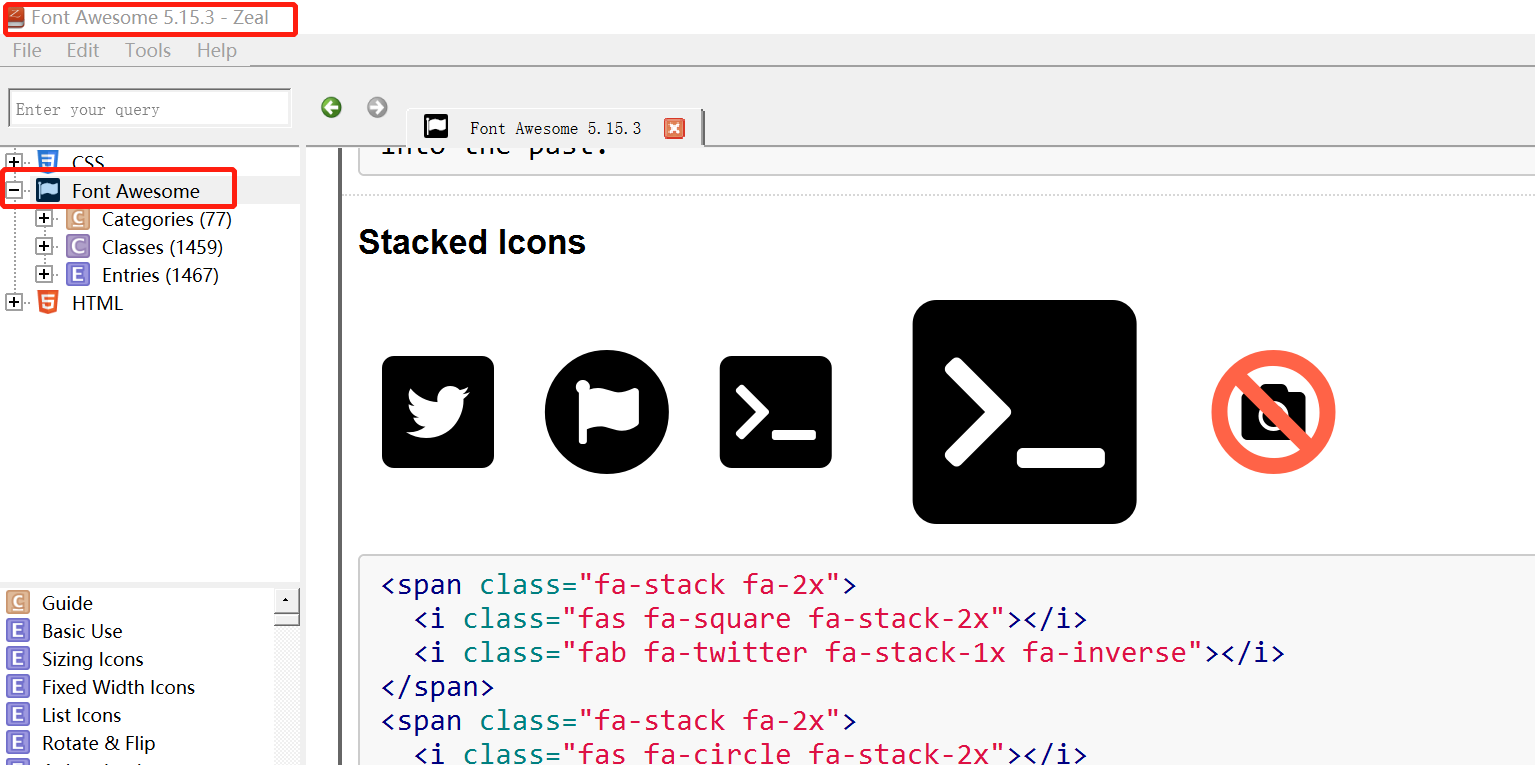Click the Fixed Width Icons entry icon

pyautogui.click(x=18, y=686)
